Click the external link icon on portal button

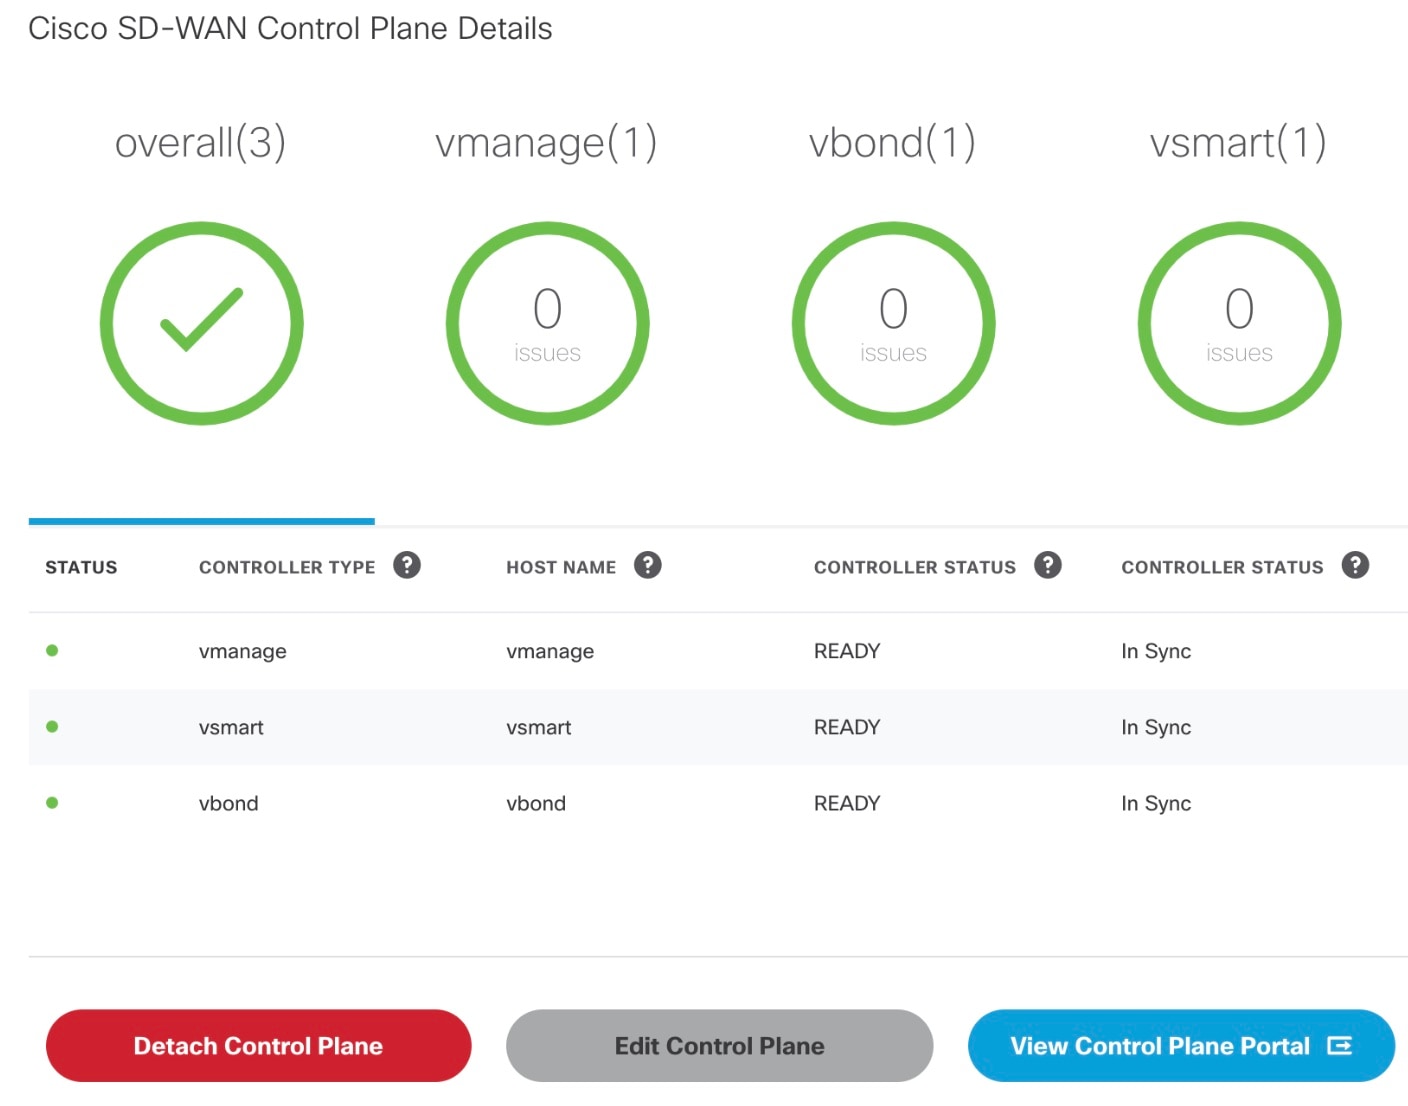click(x=1340, y=1046)
